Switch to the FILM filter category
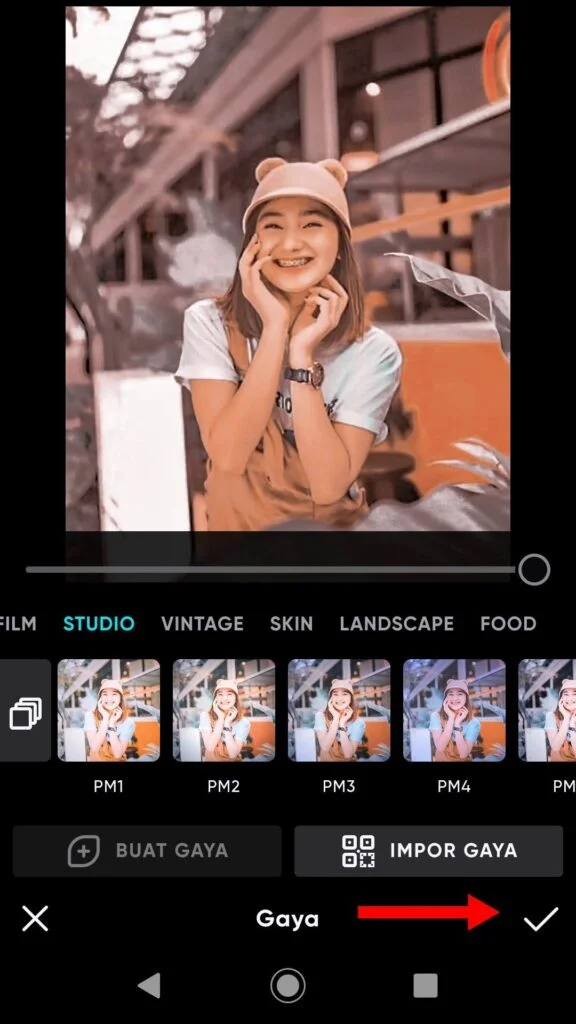 [x=18, y=624]
